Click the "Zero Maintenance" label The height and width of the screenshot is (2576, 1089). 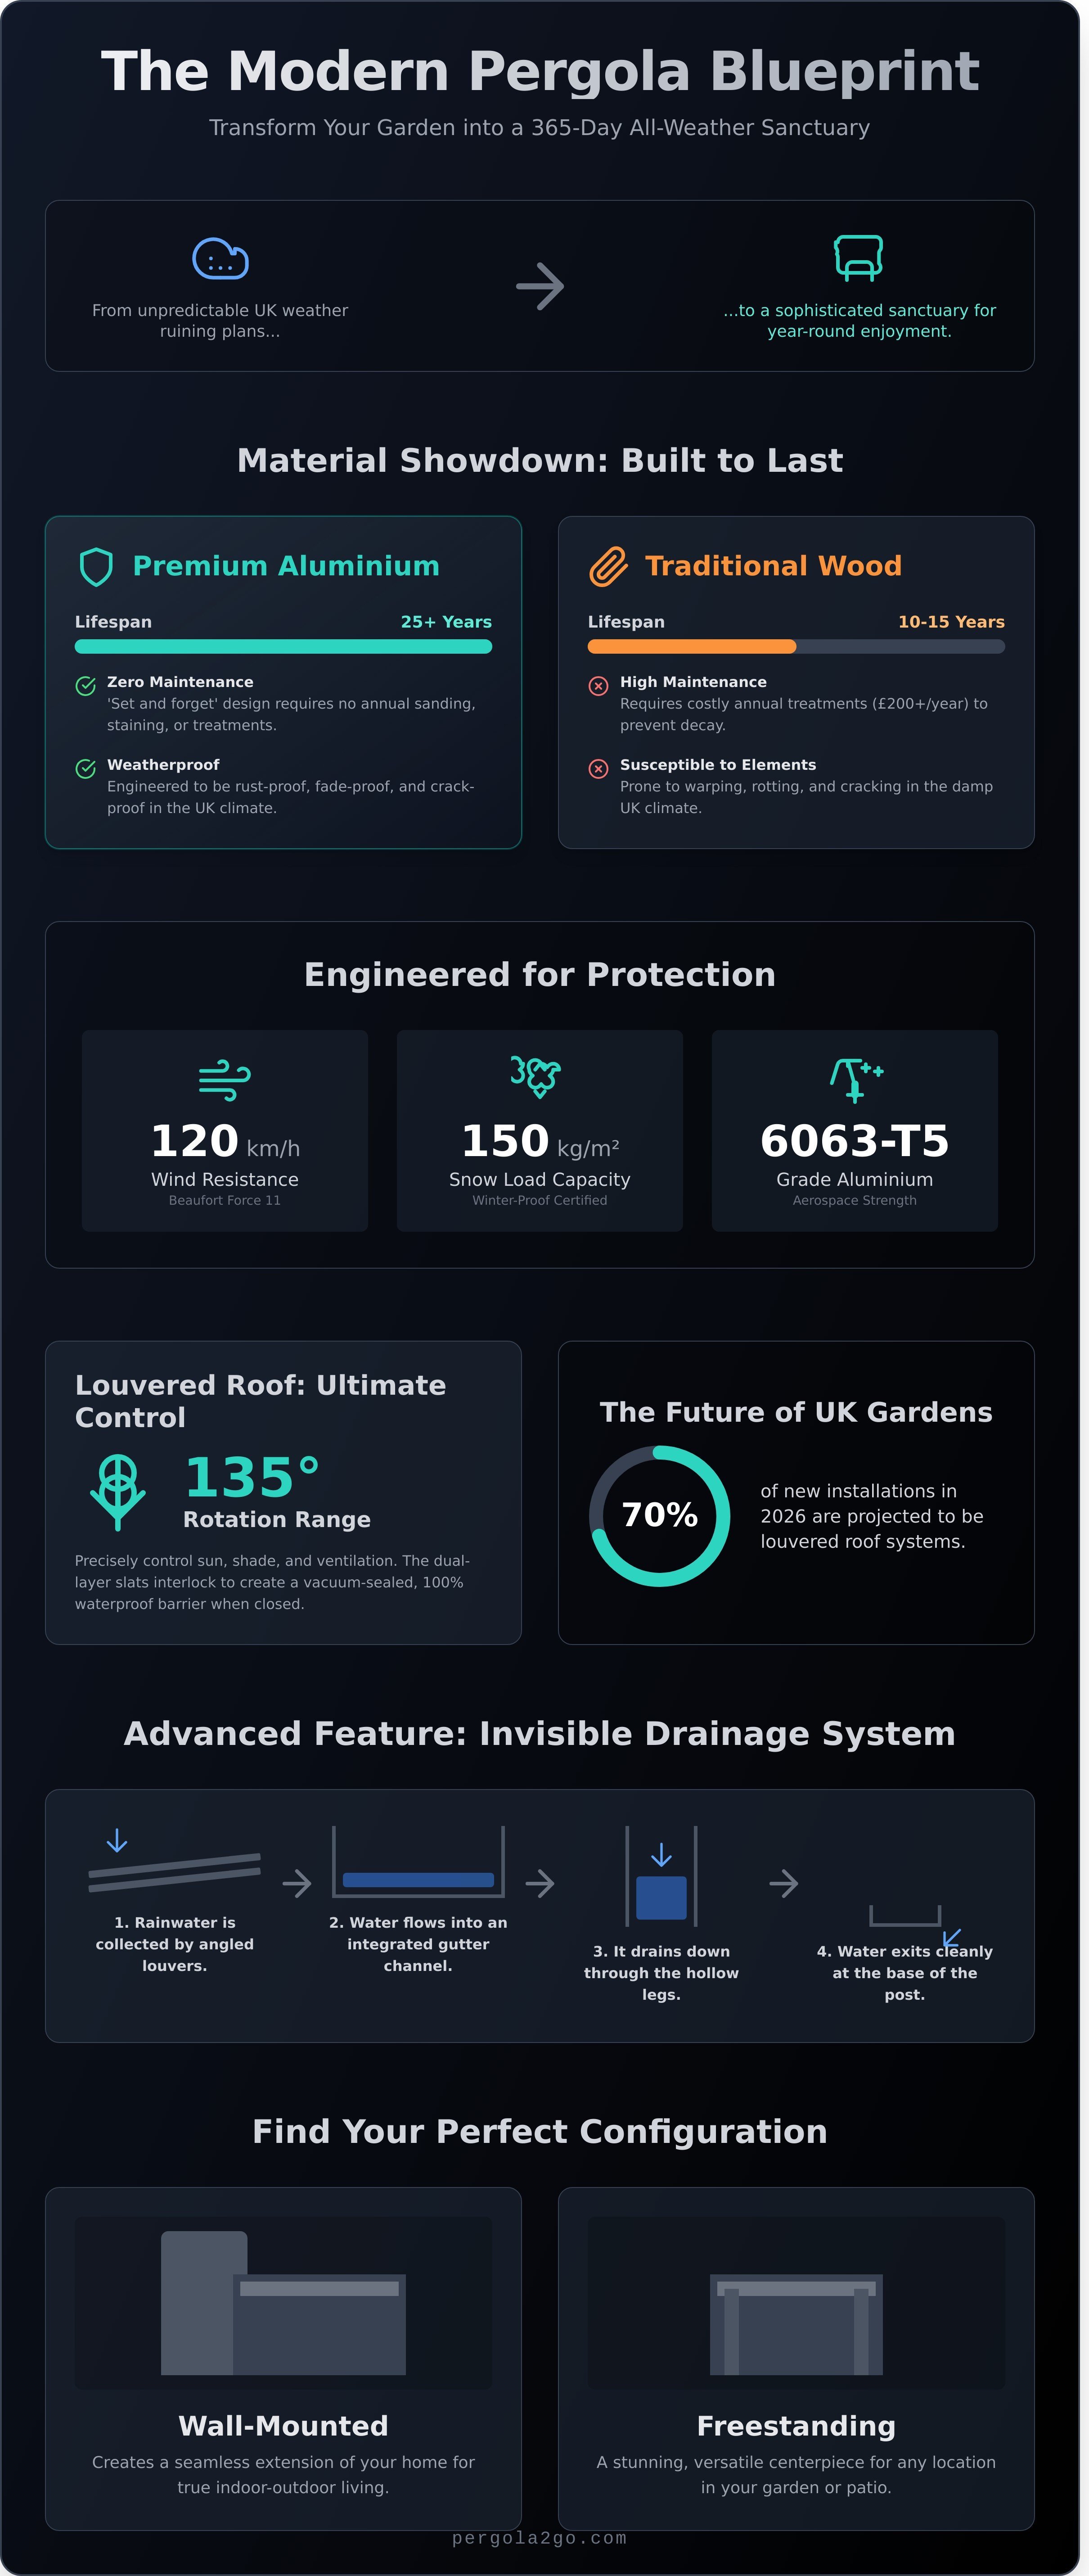click(x=180, y=682)
